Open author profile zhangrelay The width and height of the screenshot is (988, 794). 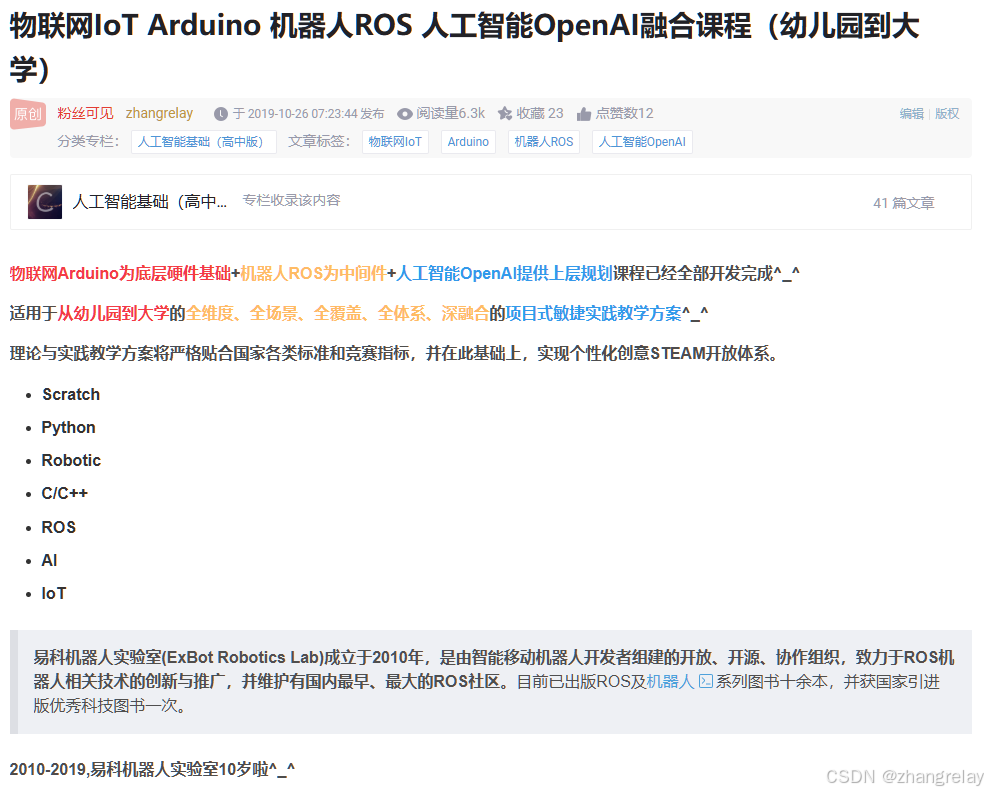[x=159, y=113]
